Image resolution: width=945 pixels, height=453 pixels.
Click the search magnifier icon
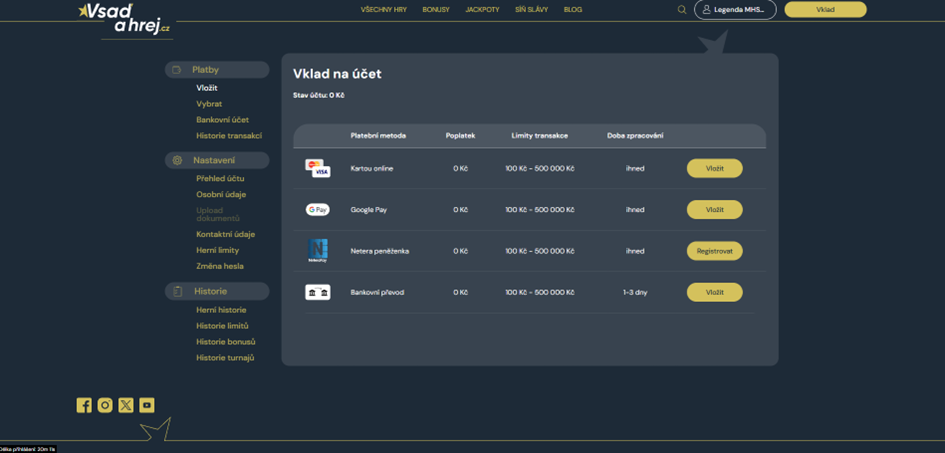(682, 10)
